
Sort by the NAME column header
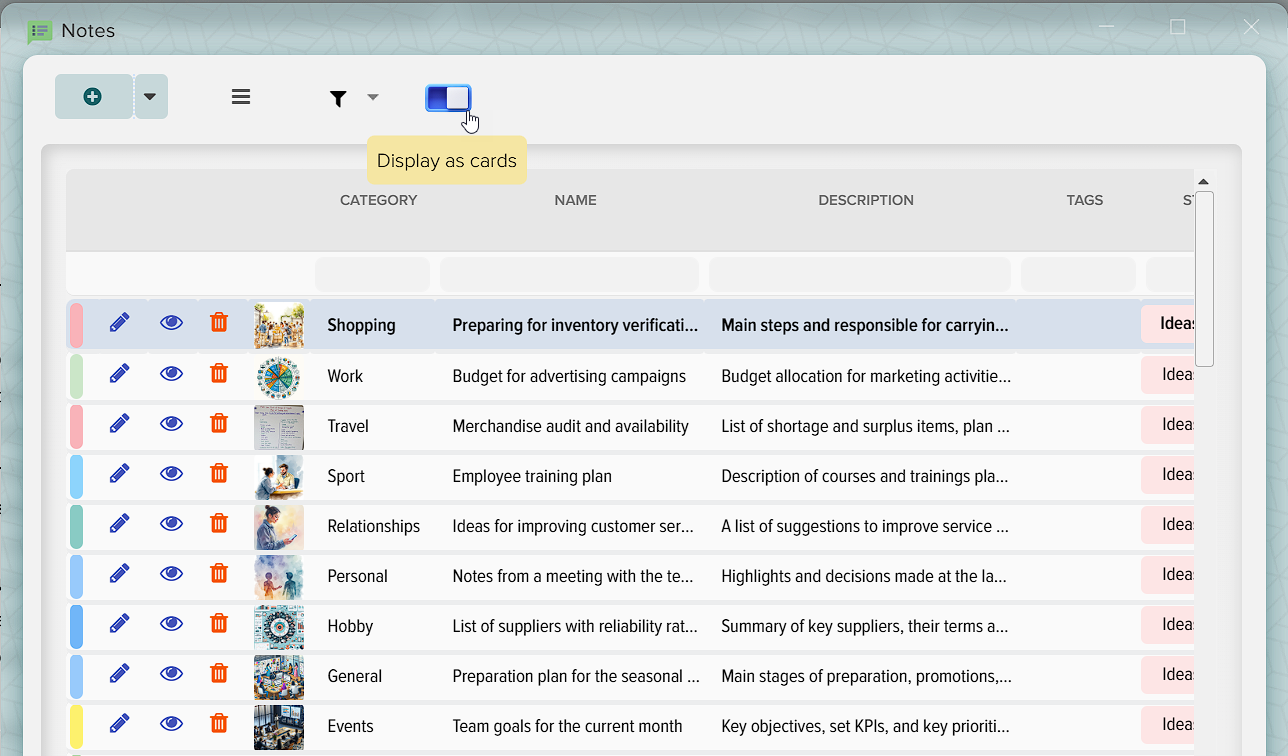(575, 200)
